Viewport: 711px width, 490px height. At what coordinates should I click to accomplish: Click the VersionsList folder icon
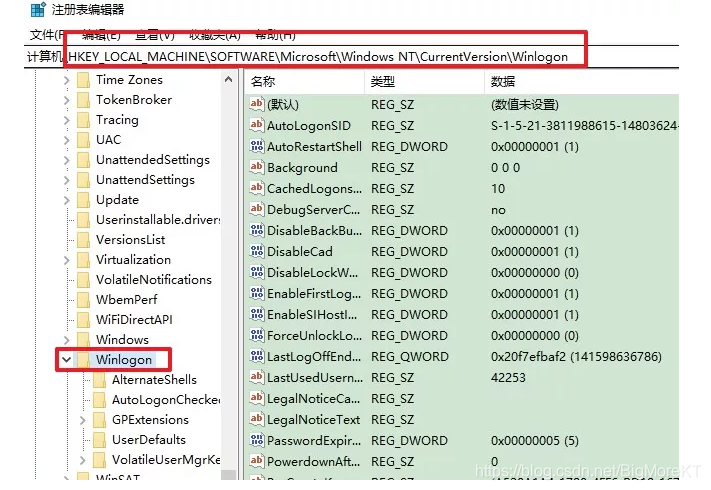coord(83,240)
